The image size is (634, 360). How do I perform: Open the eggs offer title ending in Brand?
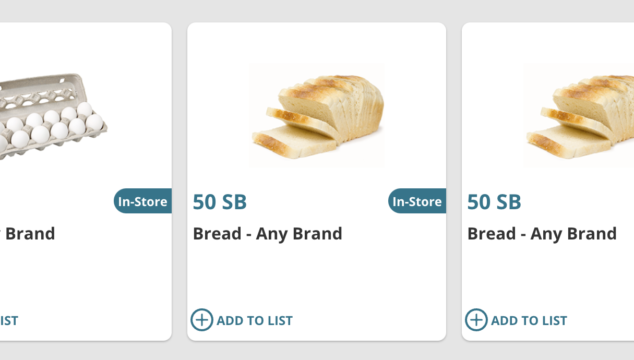pyautogui.click(x=27, y=234)
